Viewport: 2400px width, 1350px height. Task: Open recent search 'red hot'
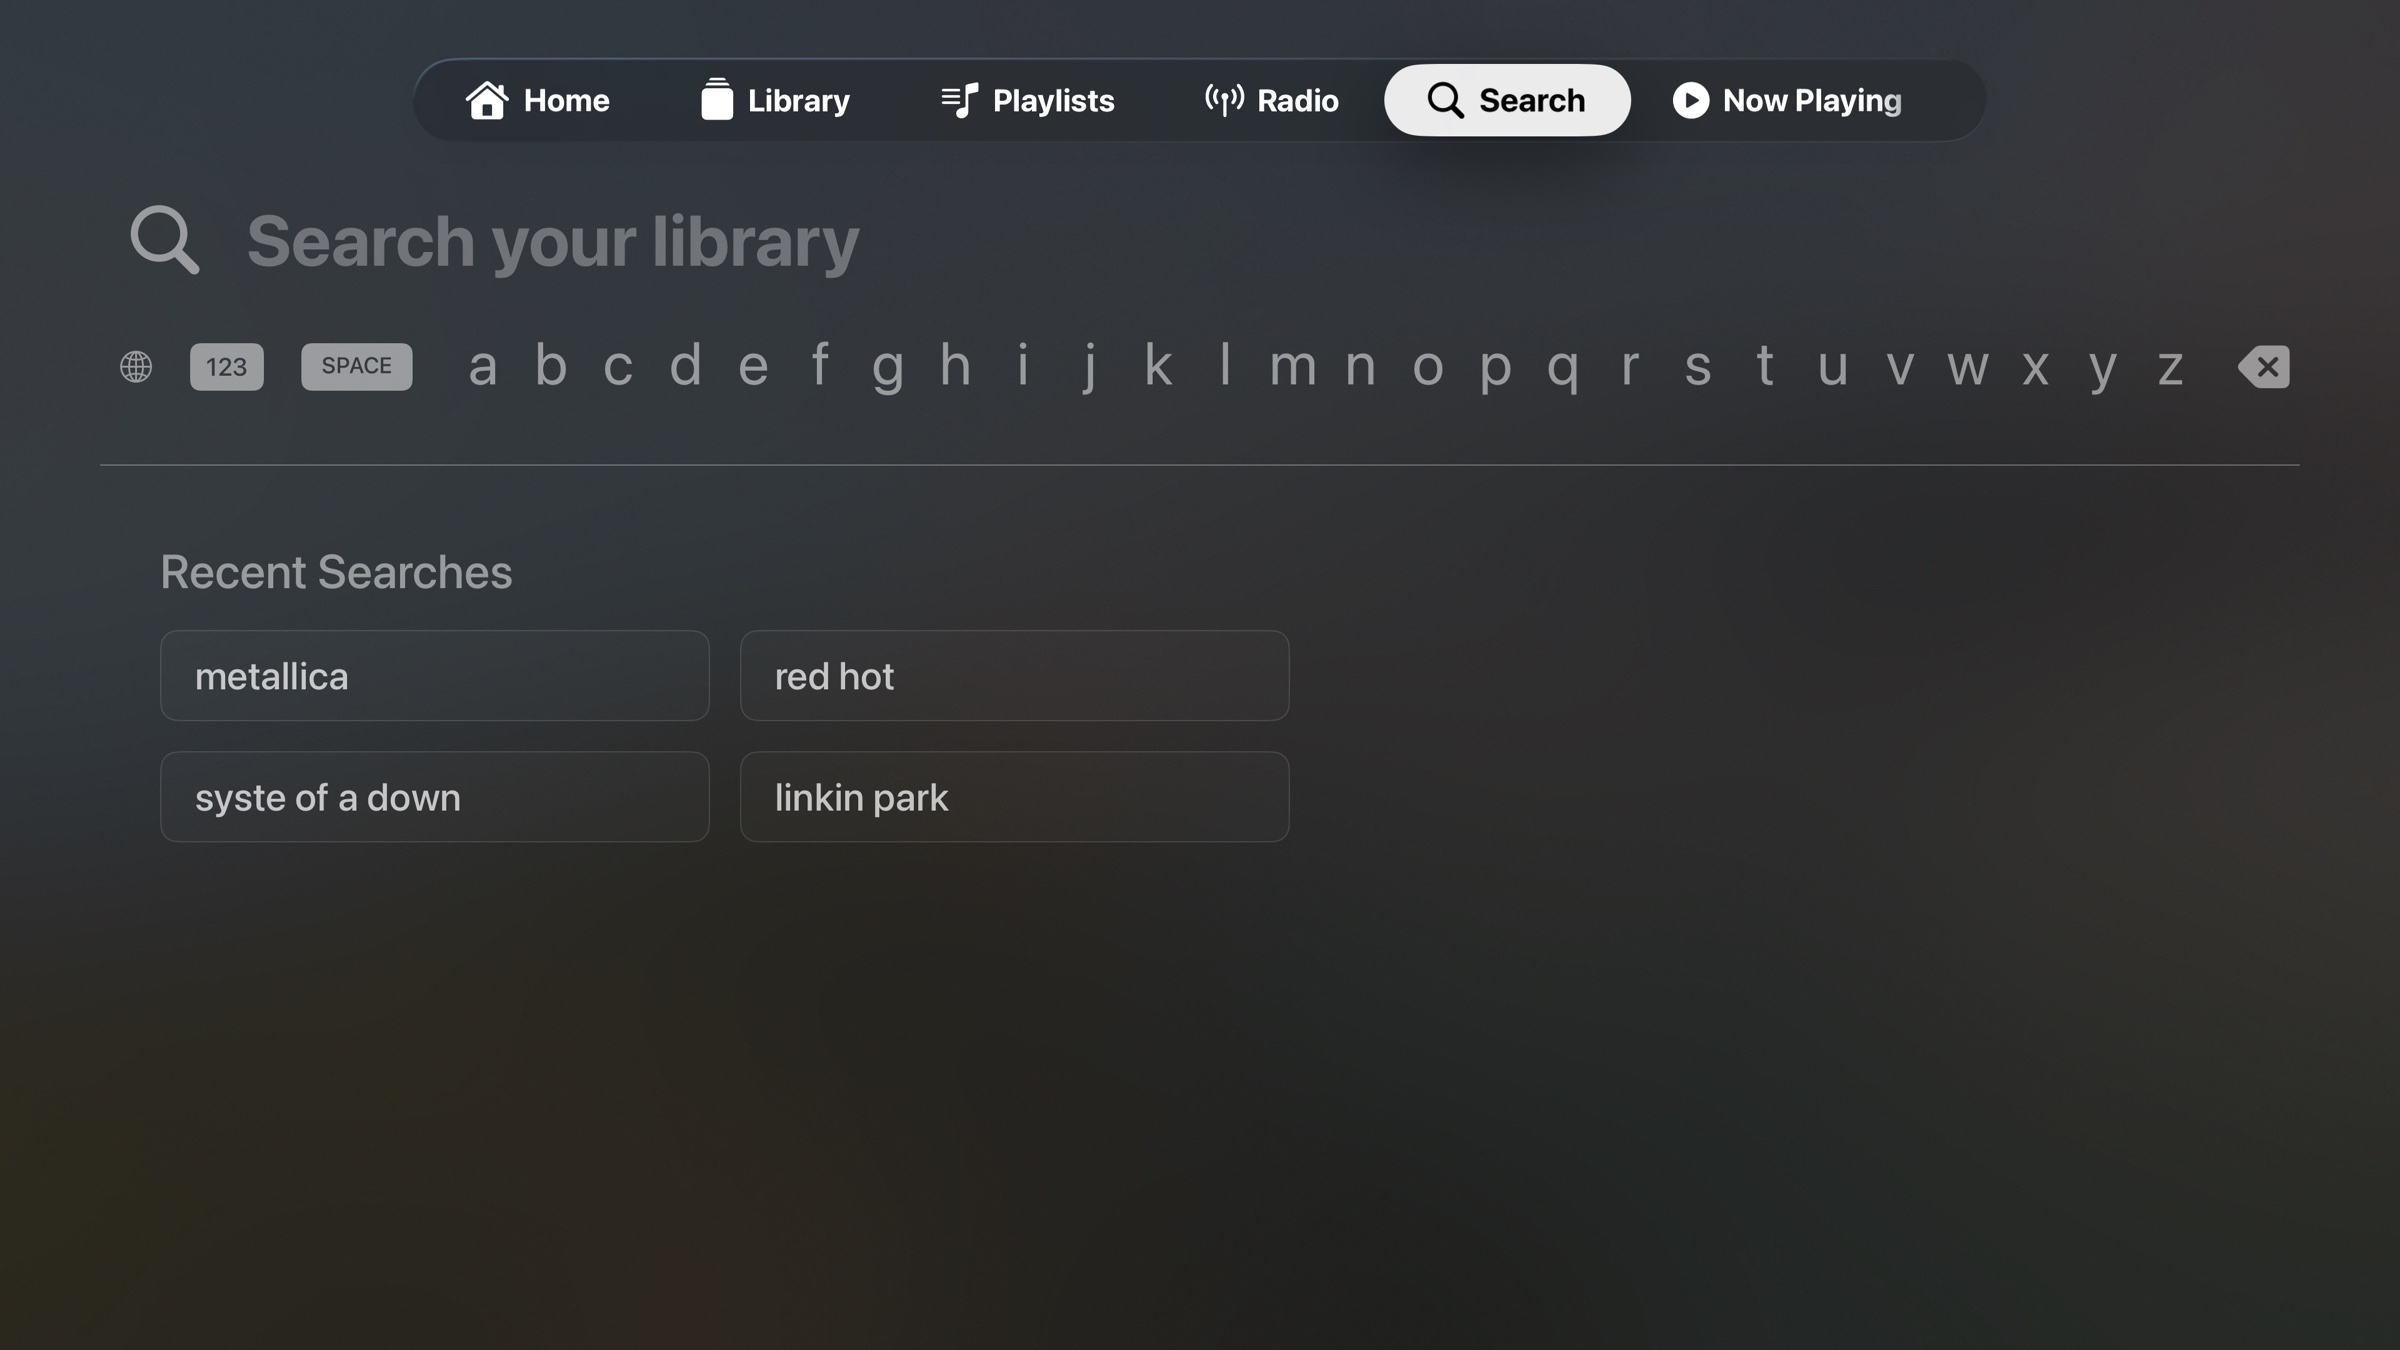tap(1014, 675)
